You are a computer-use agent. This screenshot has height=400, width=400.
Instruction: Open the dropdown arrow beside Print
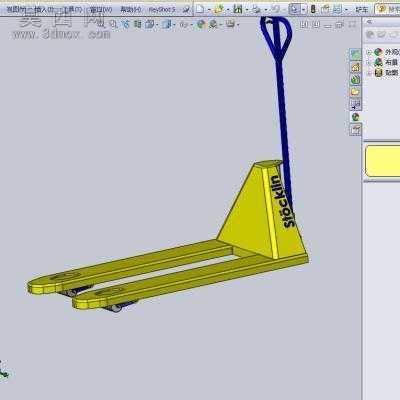pyautogui.click(x=266, y=10)
